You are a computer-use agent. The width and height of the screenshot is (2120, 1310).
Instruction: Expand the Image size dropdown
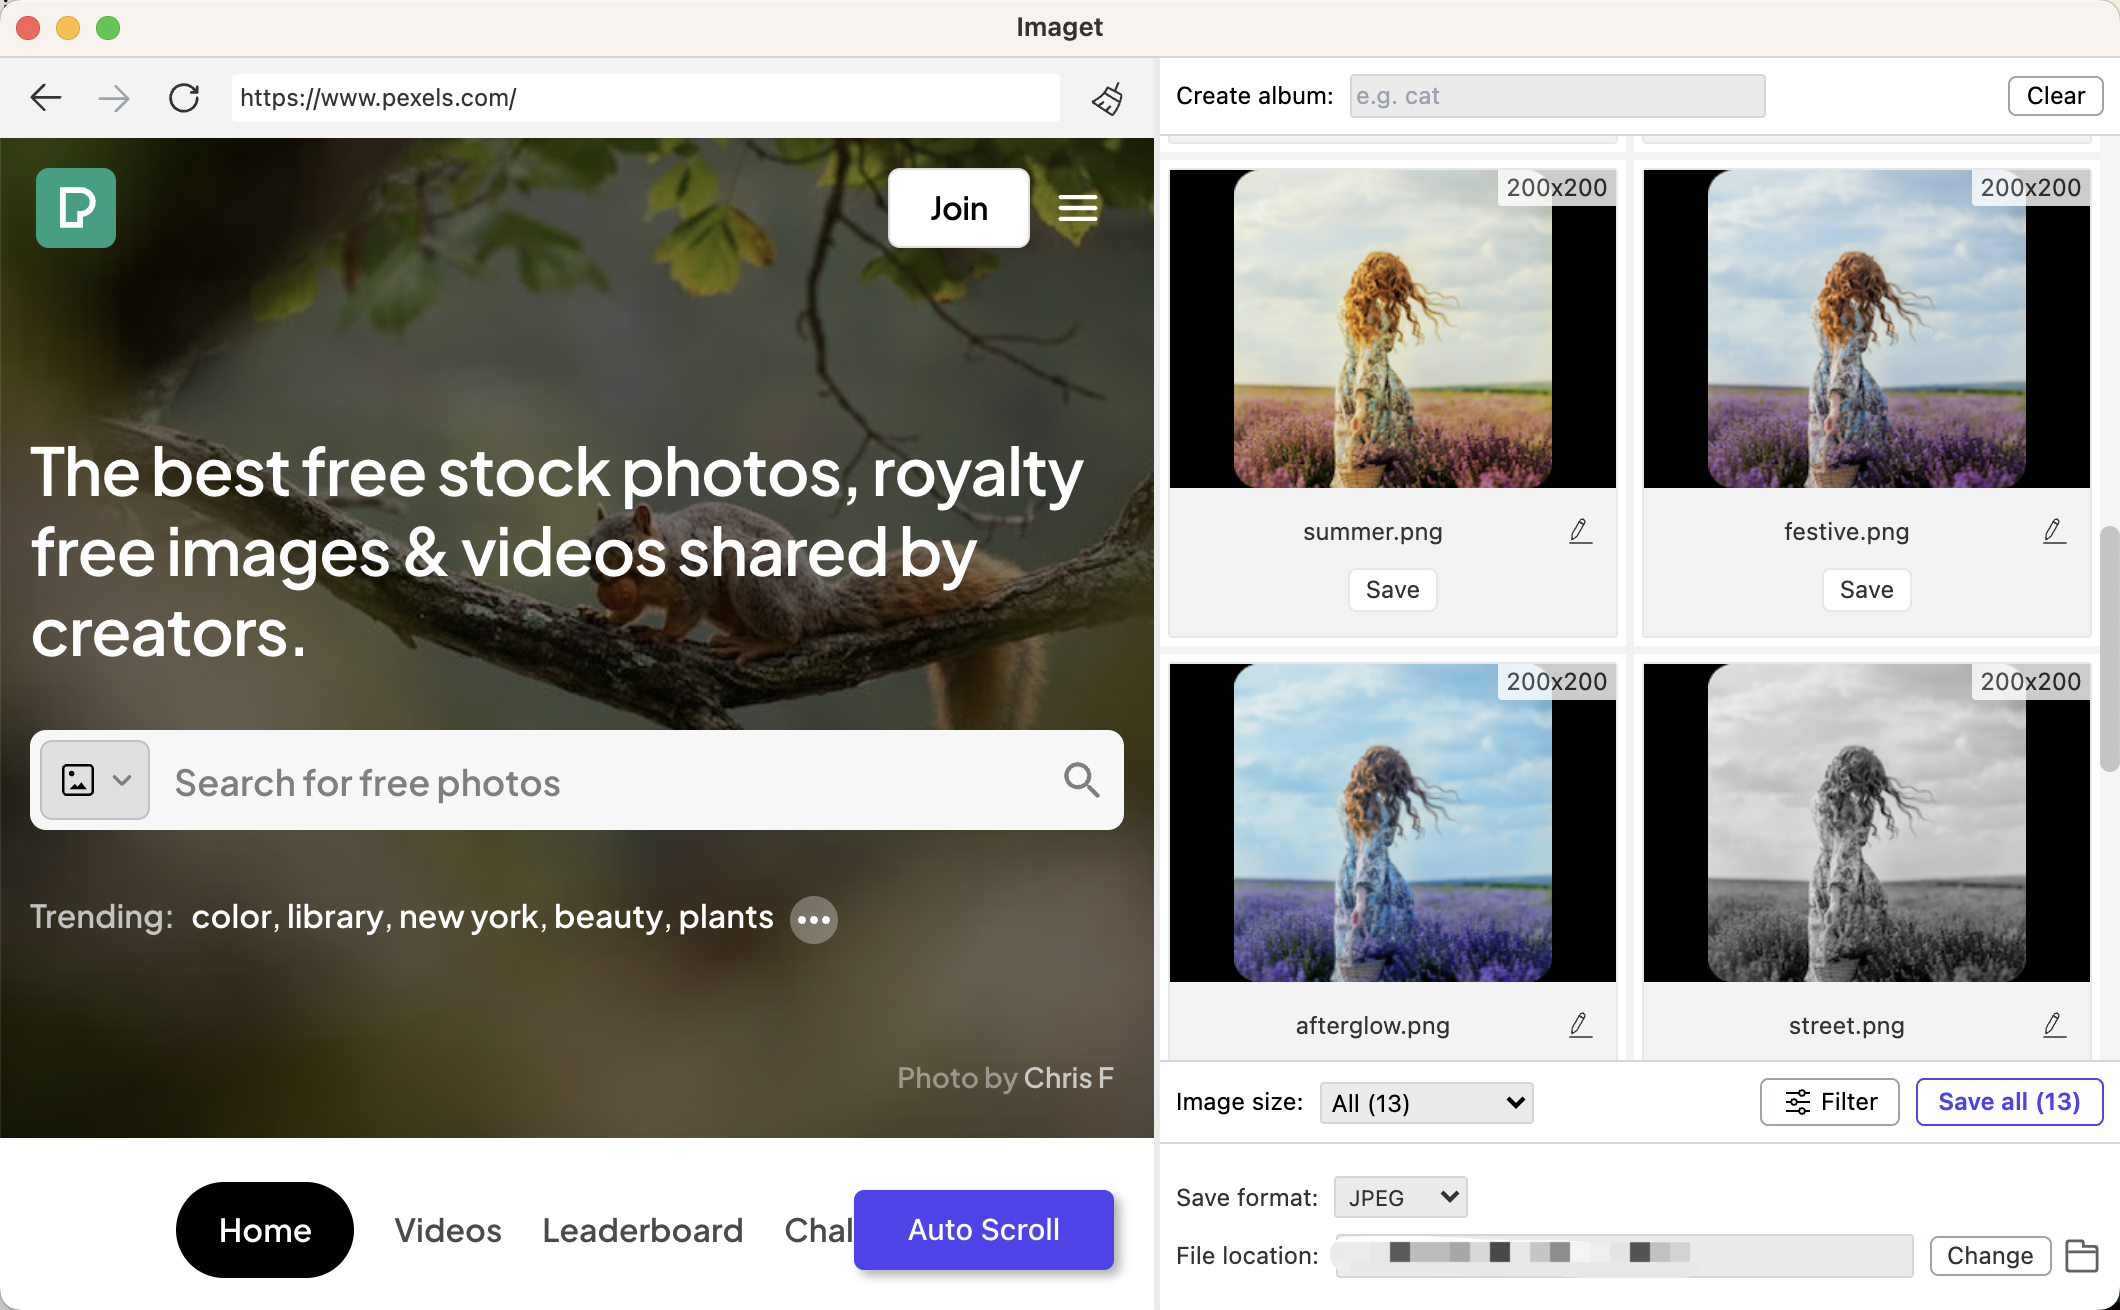pos(1426,1103)
